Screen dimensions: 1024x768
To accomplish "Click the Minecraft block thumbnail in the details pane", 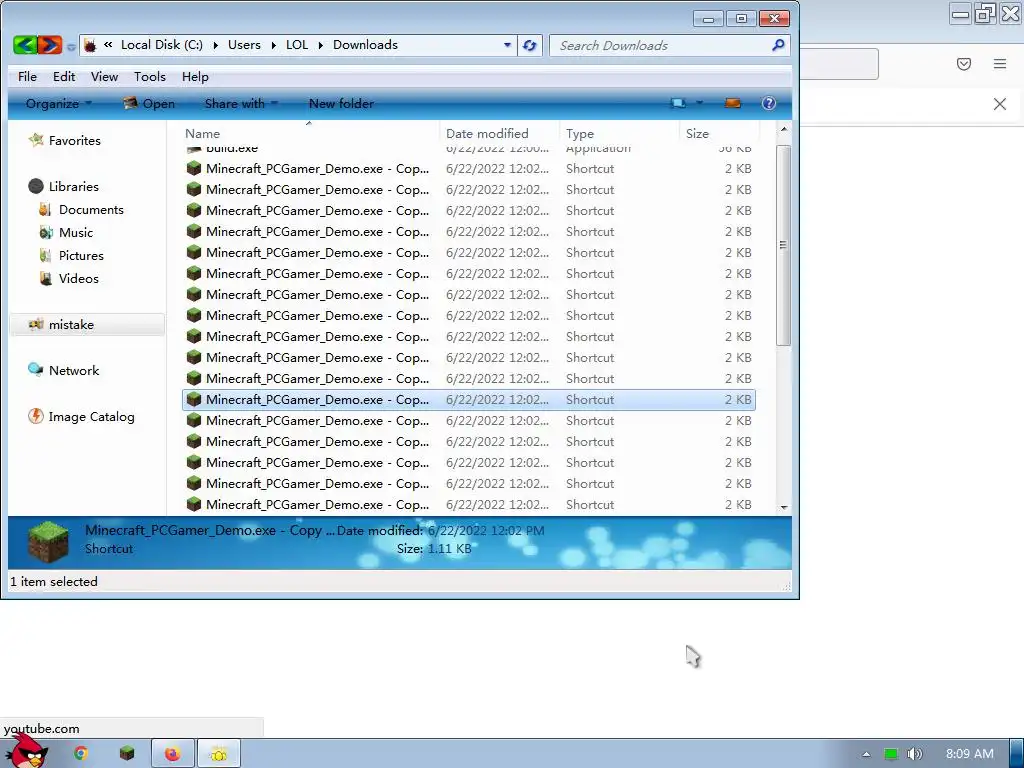I will 48,541.
